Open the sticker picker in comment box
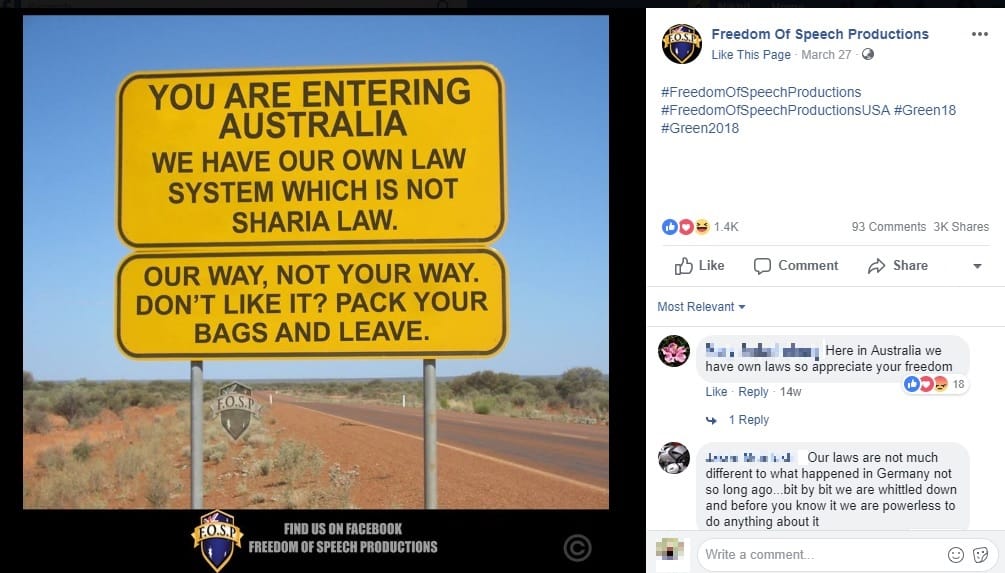 coord(981,554)
